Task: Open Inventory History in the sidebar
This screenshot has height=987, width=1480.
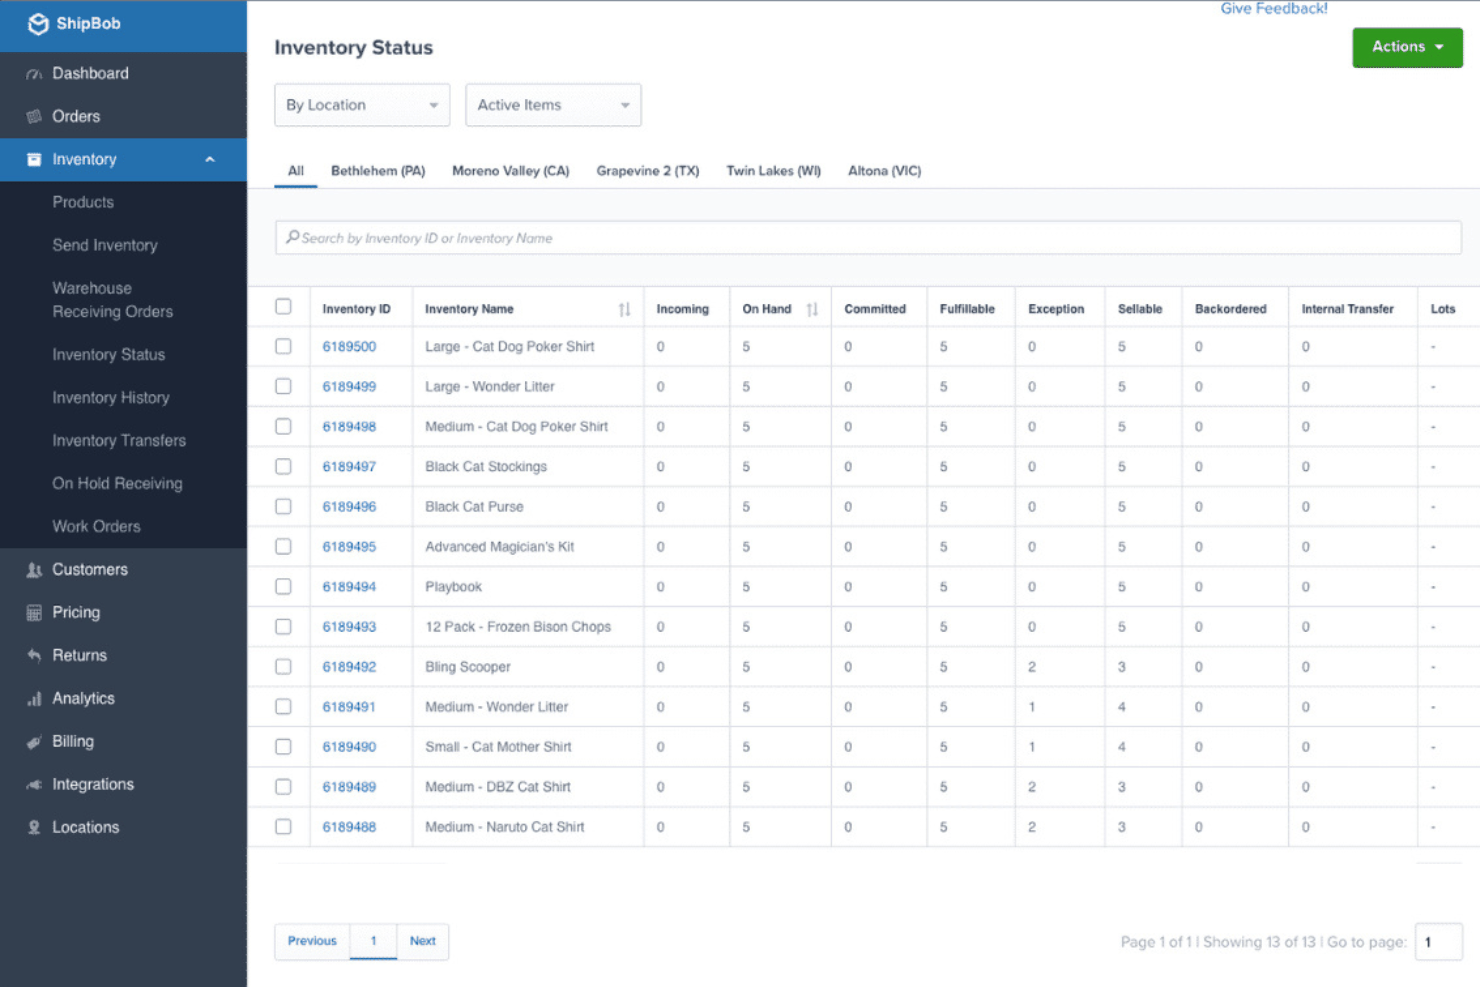Action: click(x=111, y=398)
